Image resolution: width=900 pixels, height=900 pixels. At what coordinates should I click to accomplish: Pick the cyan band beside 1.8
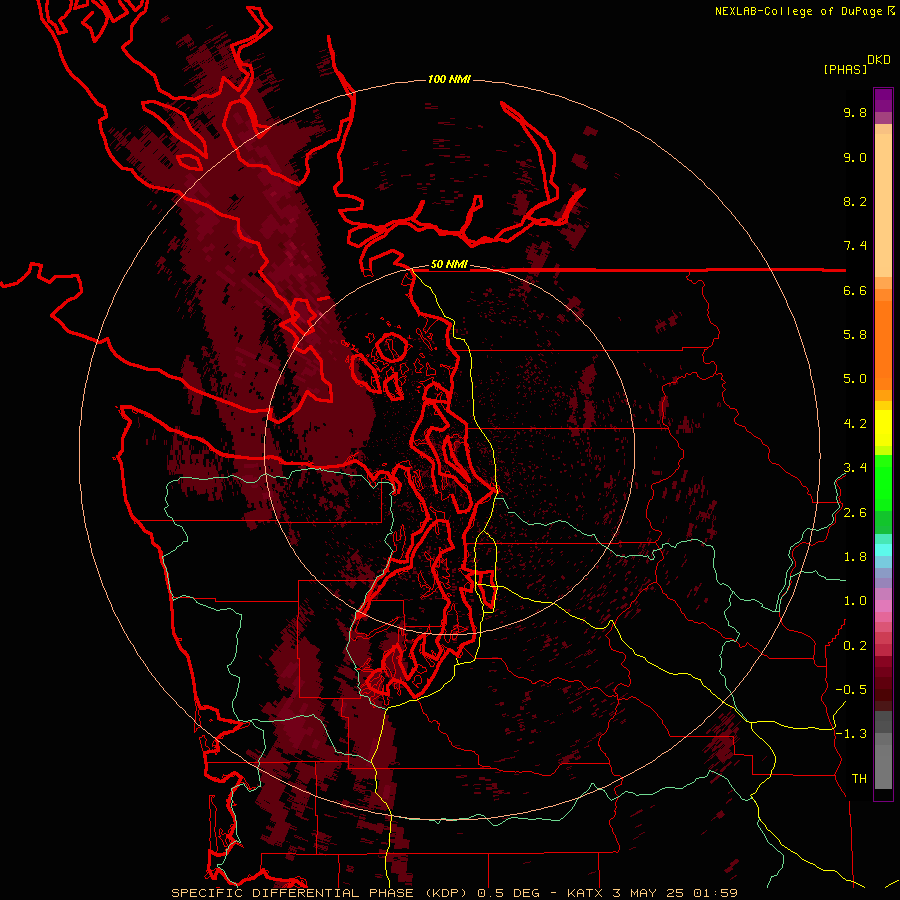pyautogui.click(x=883, y=550)
